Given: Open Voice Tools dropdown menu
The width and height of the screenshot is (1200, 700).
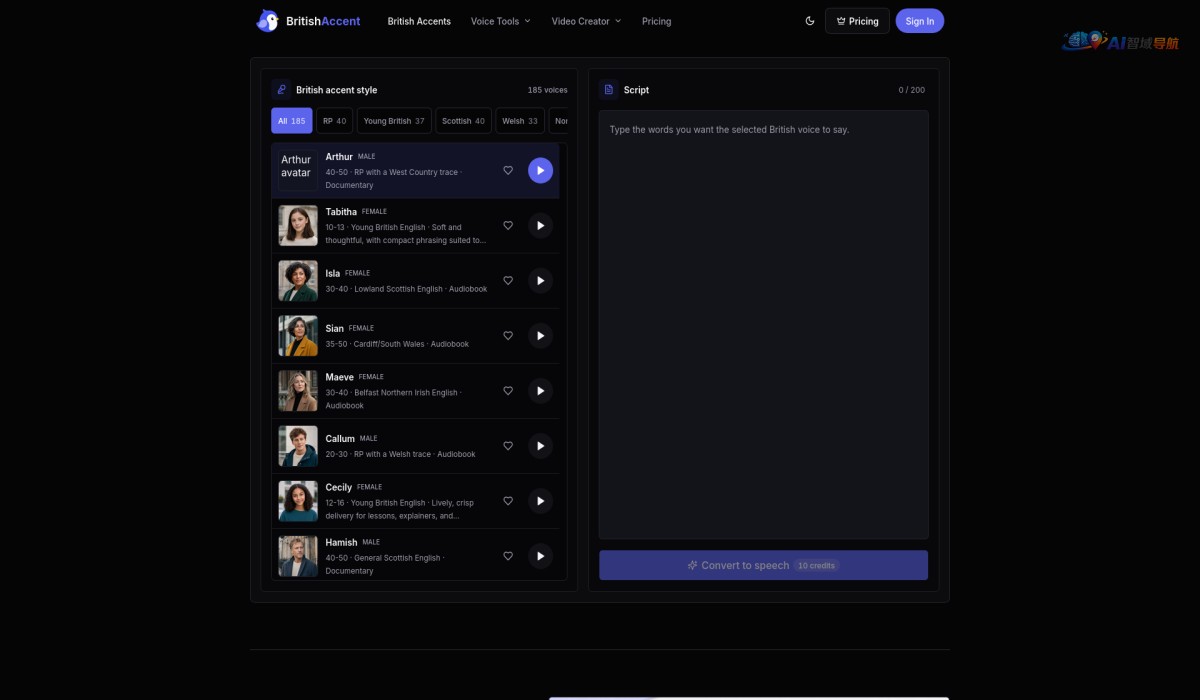Looking at the screenshot, I should pos(501,21).
